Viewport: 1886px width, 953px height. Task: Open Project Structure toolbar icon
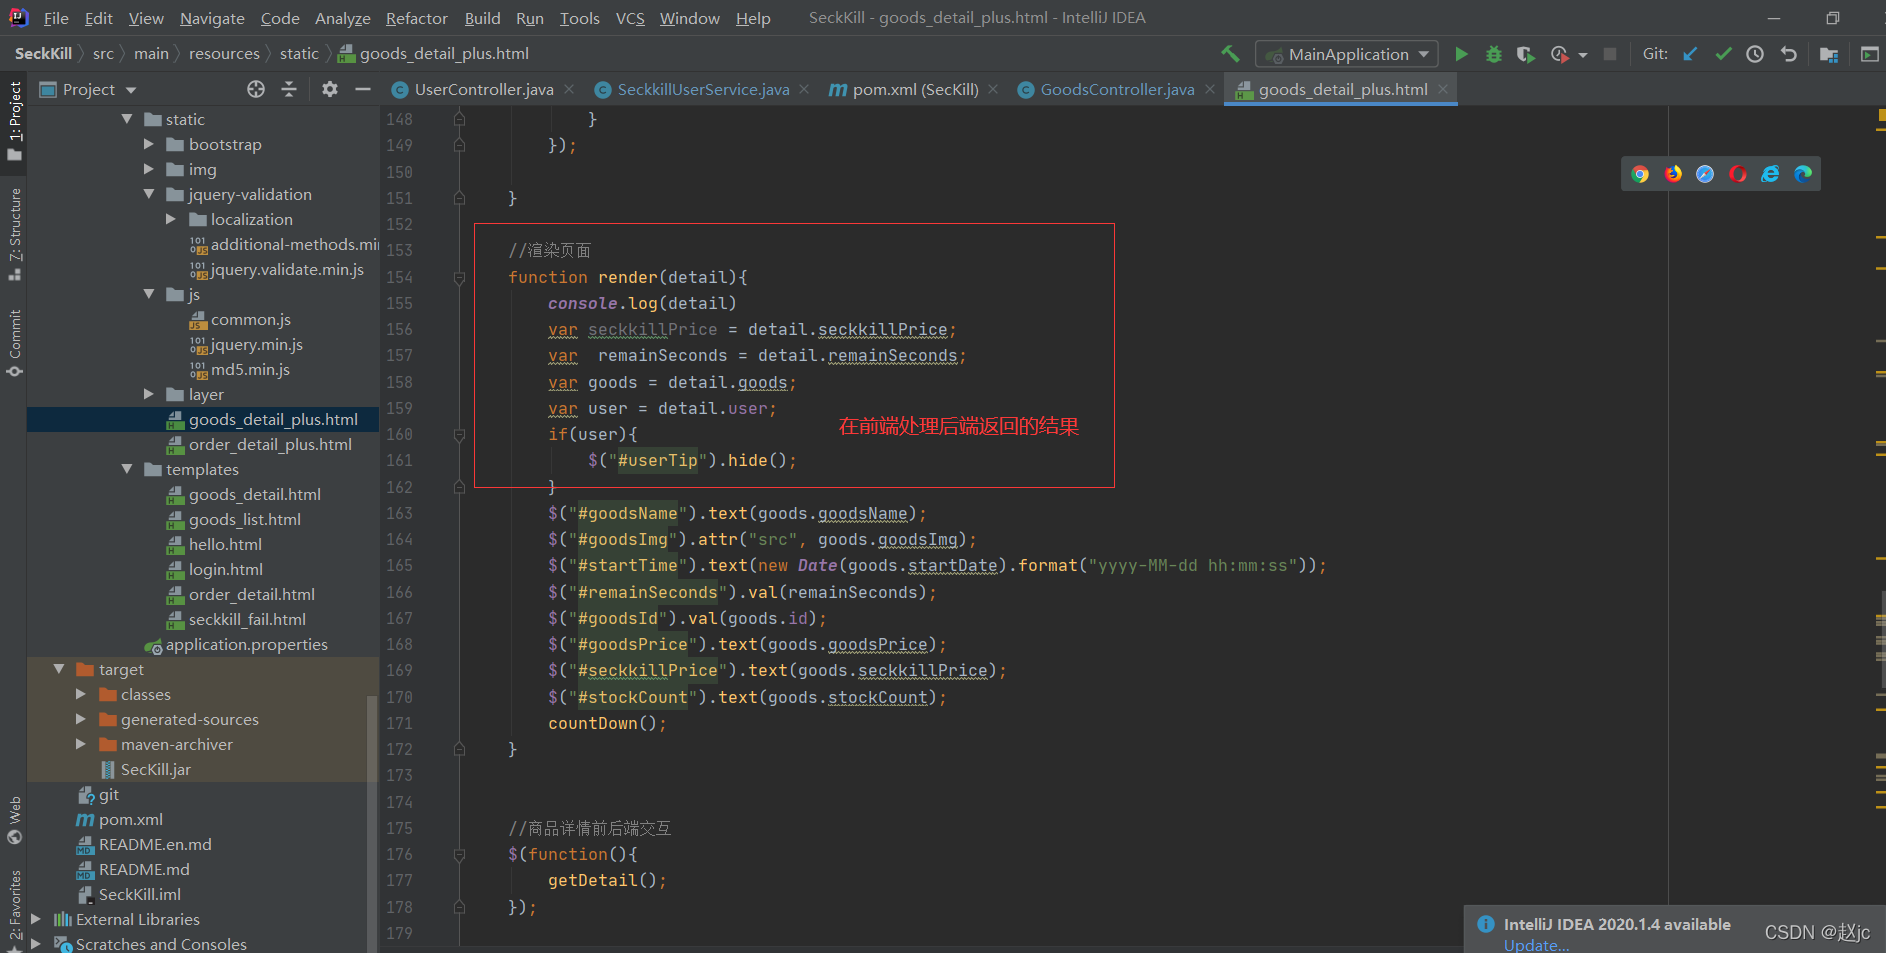pos(1829,54)
